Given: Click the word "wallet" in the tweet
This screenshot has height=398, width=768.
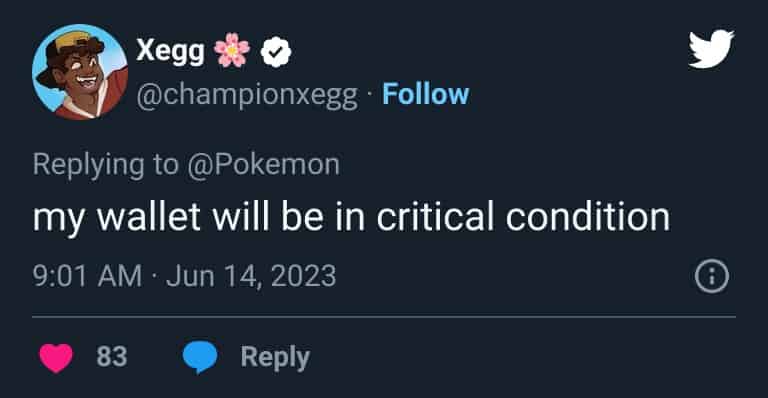Looking at the screenshot, I should (x=149, y=216).
